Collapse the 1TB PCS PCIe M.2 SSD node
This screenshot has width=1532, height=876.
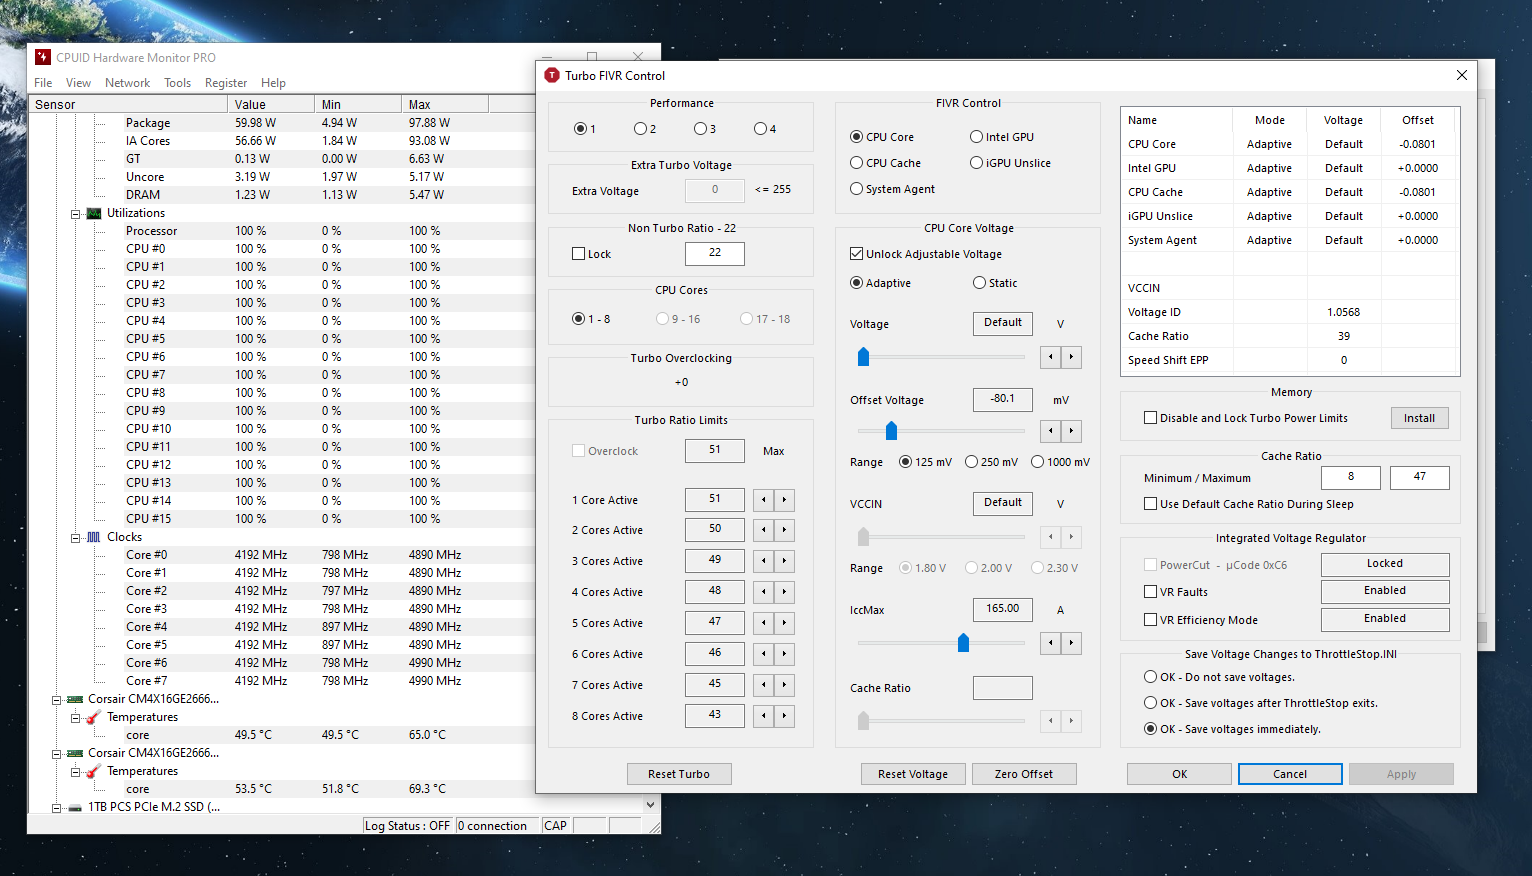(x=56, y=807)
